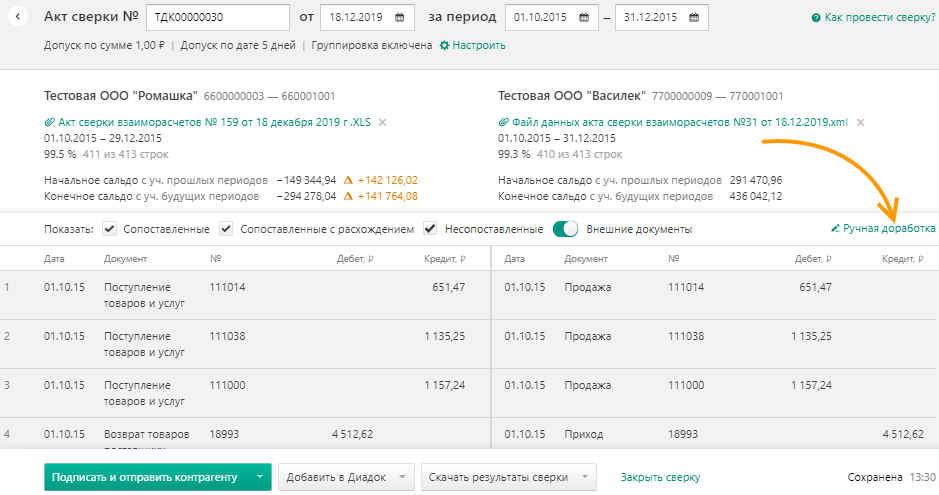
Task: Open calendar for period start 01.10.2015
Action: pos(584,17)
